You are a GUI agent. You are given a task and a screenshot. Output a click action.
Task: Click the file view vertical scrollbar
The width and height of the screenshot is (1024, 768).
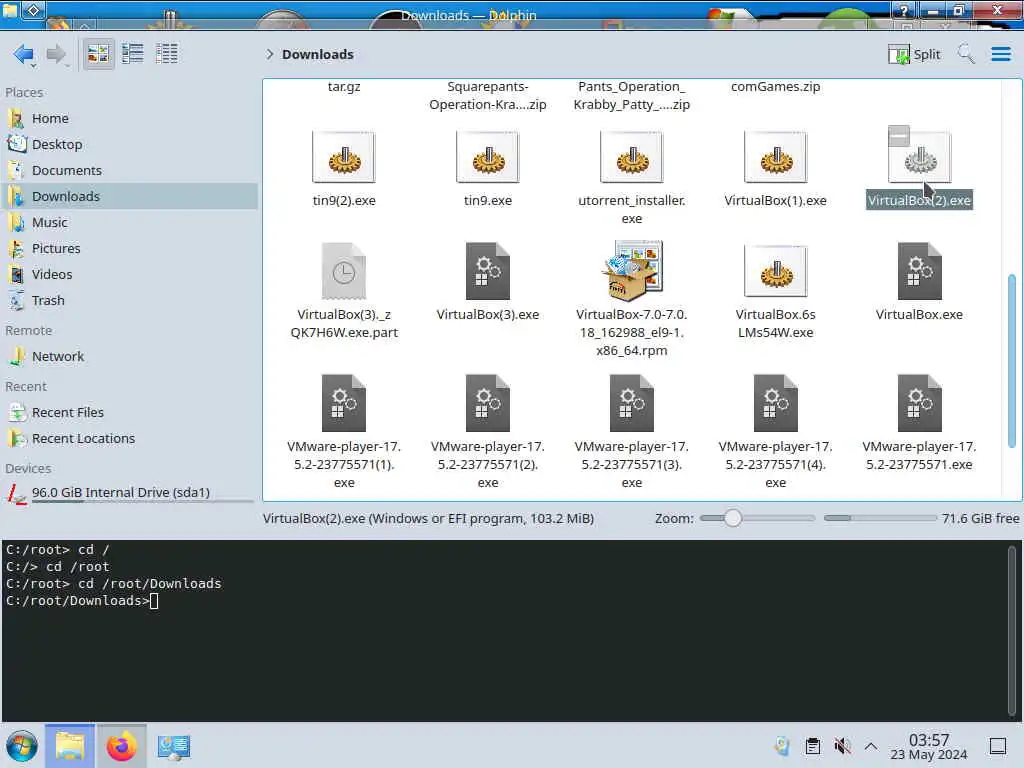(1012, 360)
